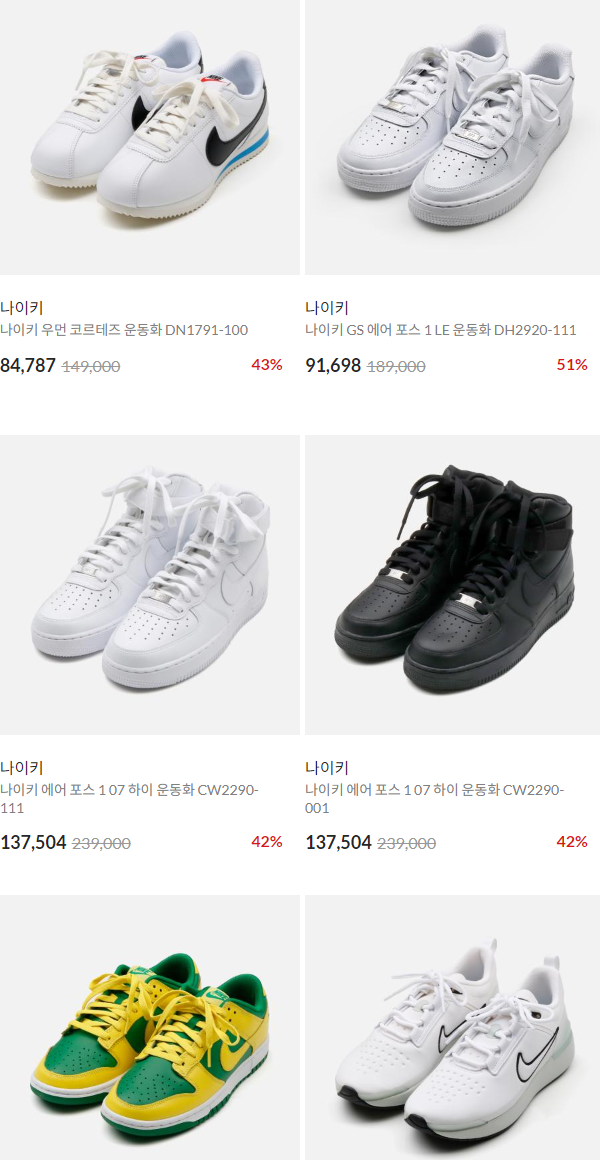Click the 84,787 sale price
600x1160 pixels.
point(28,365)
